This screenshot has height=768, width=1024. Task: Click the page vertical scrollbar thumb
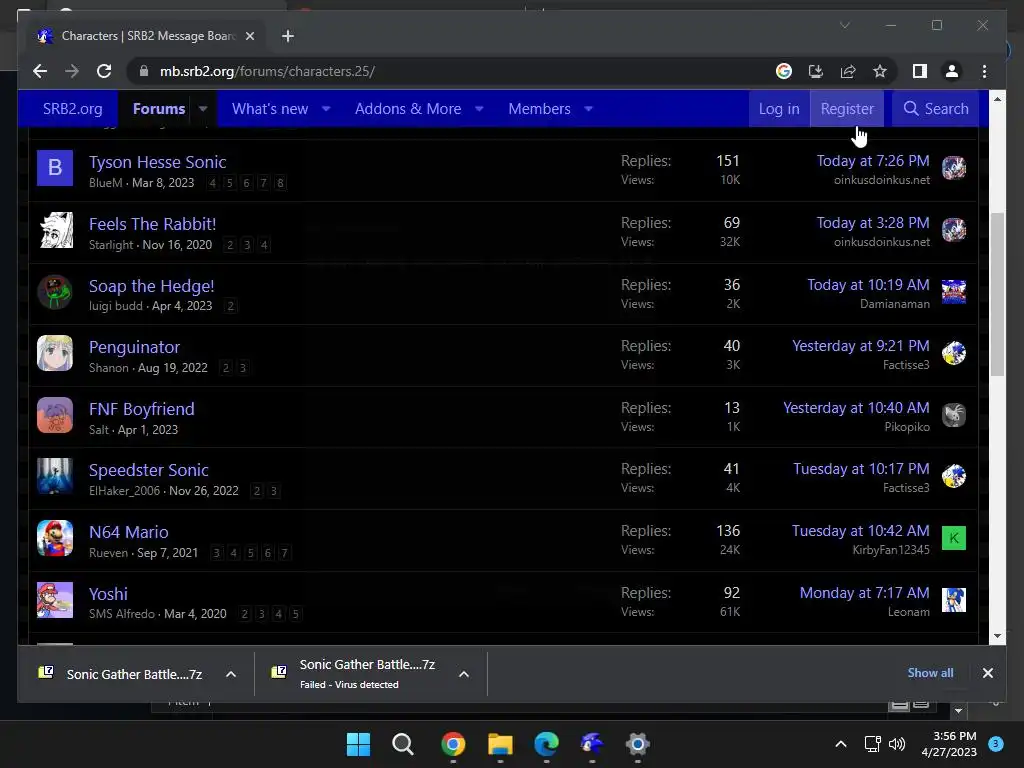click(997, 294)
